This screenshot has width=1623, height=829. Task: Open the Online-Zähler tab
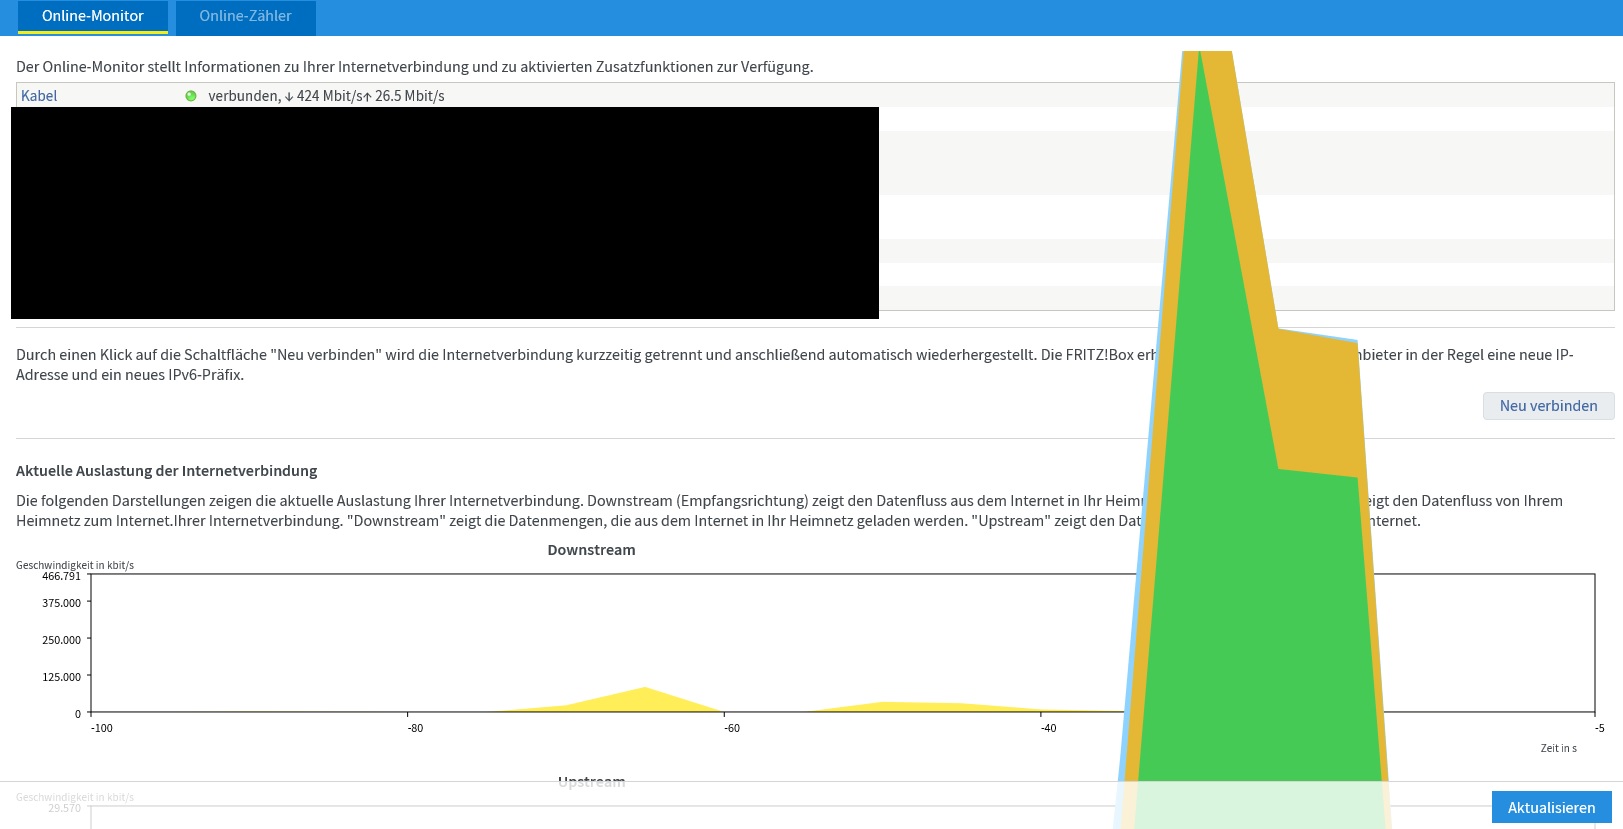(x=245, y=17)
